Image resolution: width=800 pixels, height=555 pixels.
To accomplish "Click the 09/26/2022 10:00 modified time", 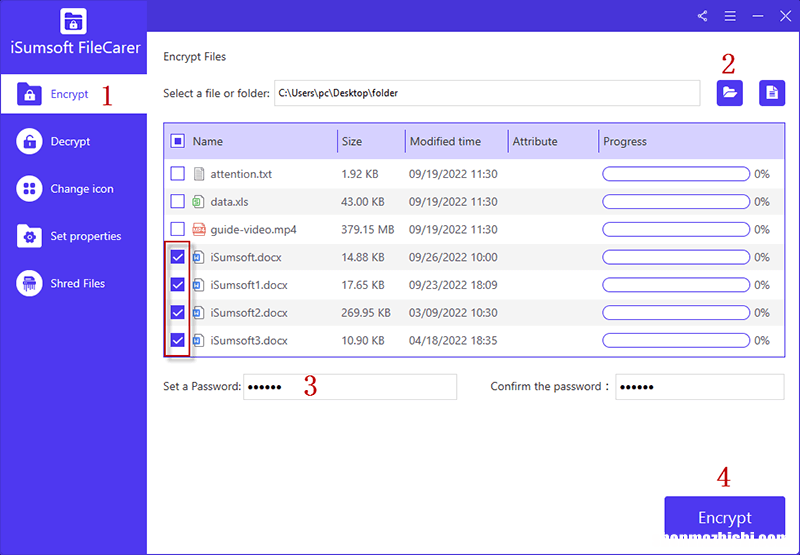I will 453,258.
